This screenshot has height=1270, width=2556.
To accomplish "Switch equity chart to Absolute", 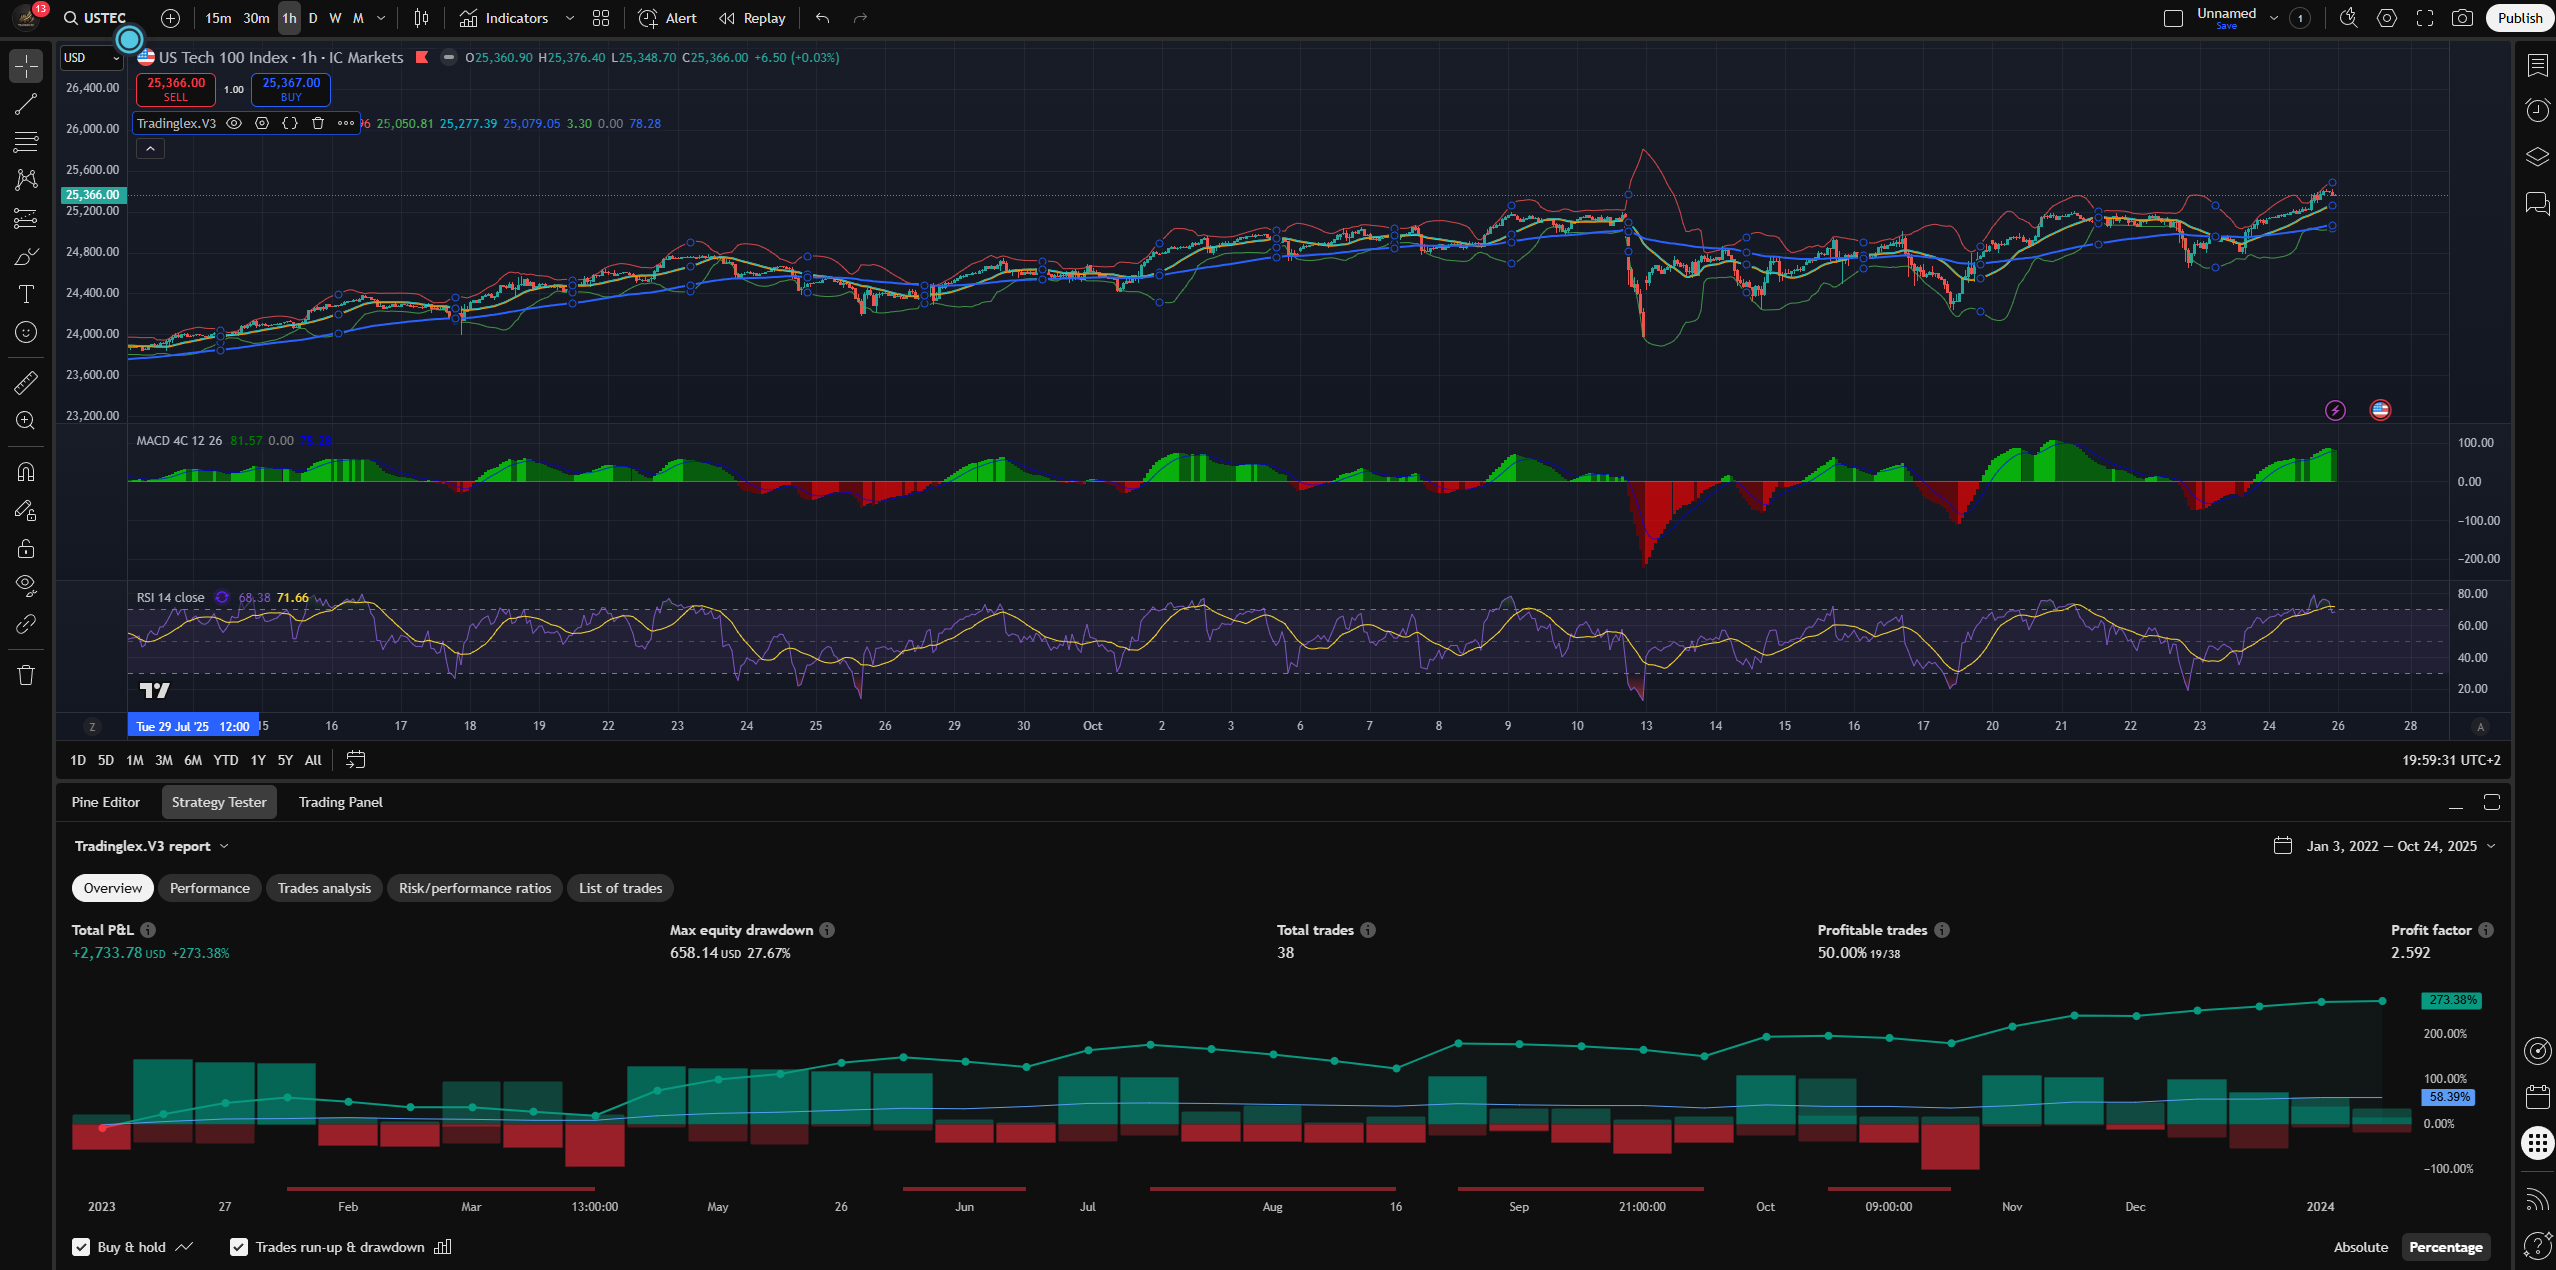I will (2360, 1247).
